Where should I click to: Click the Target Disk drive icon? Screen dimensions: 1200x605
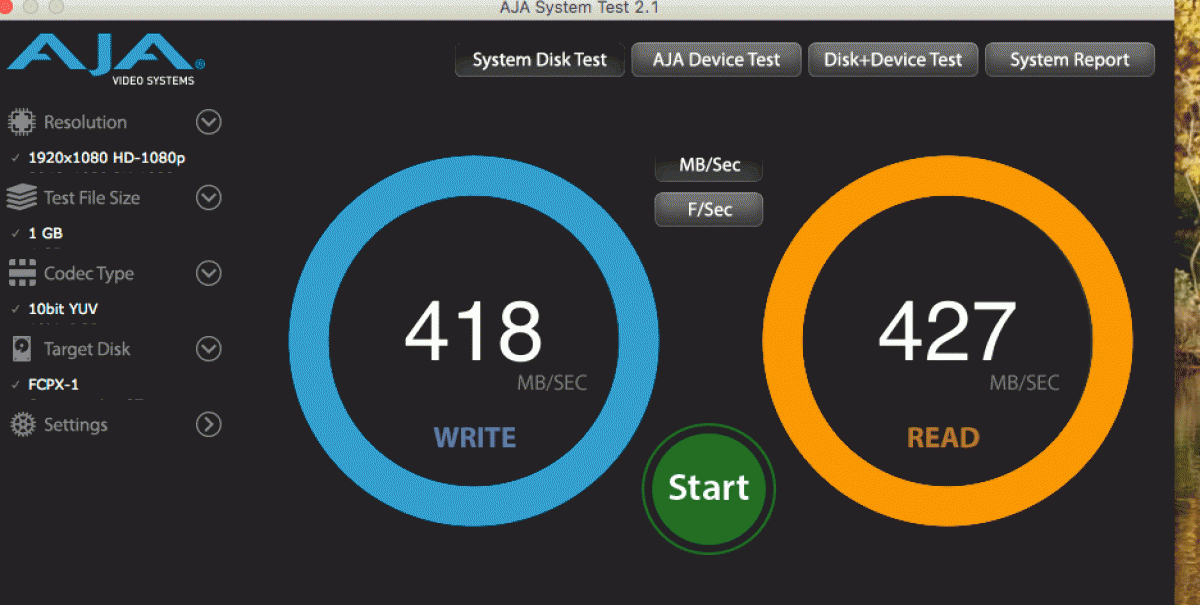(22, 349)
